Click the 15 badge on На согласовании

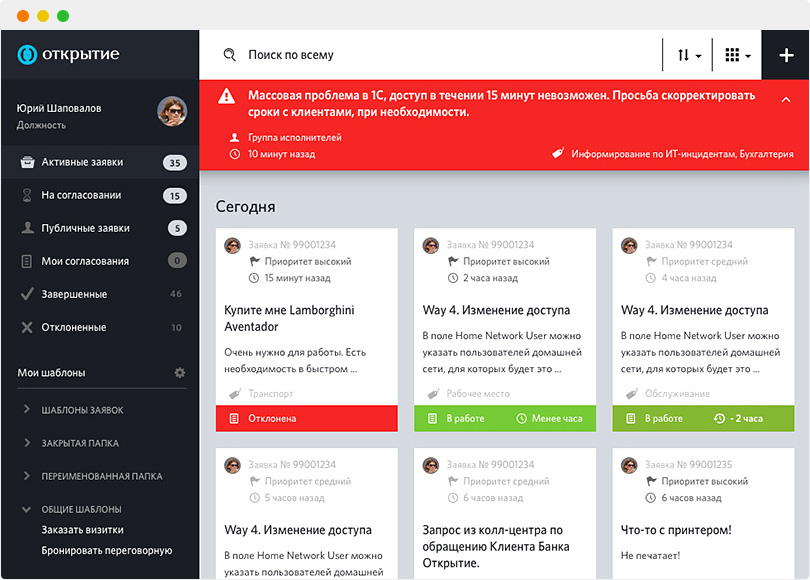[175, 196]
